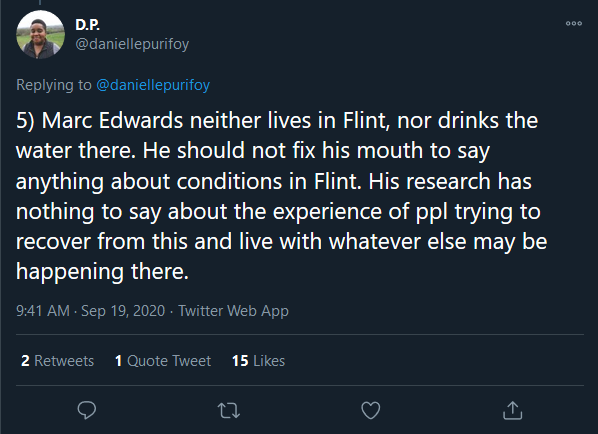
Task: Open the reply speech bubble icon
Action: point(87,410)
